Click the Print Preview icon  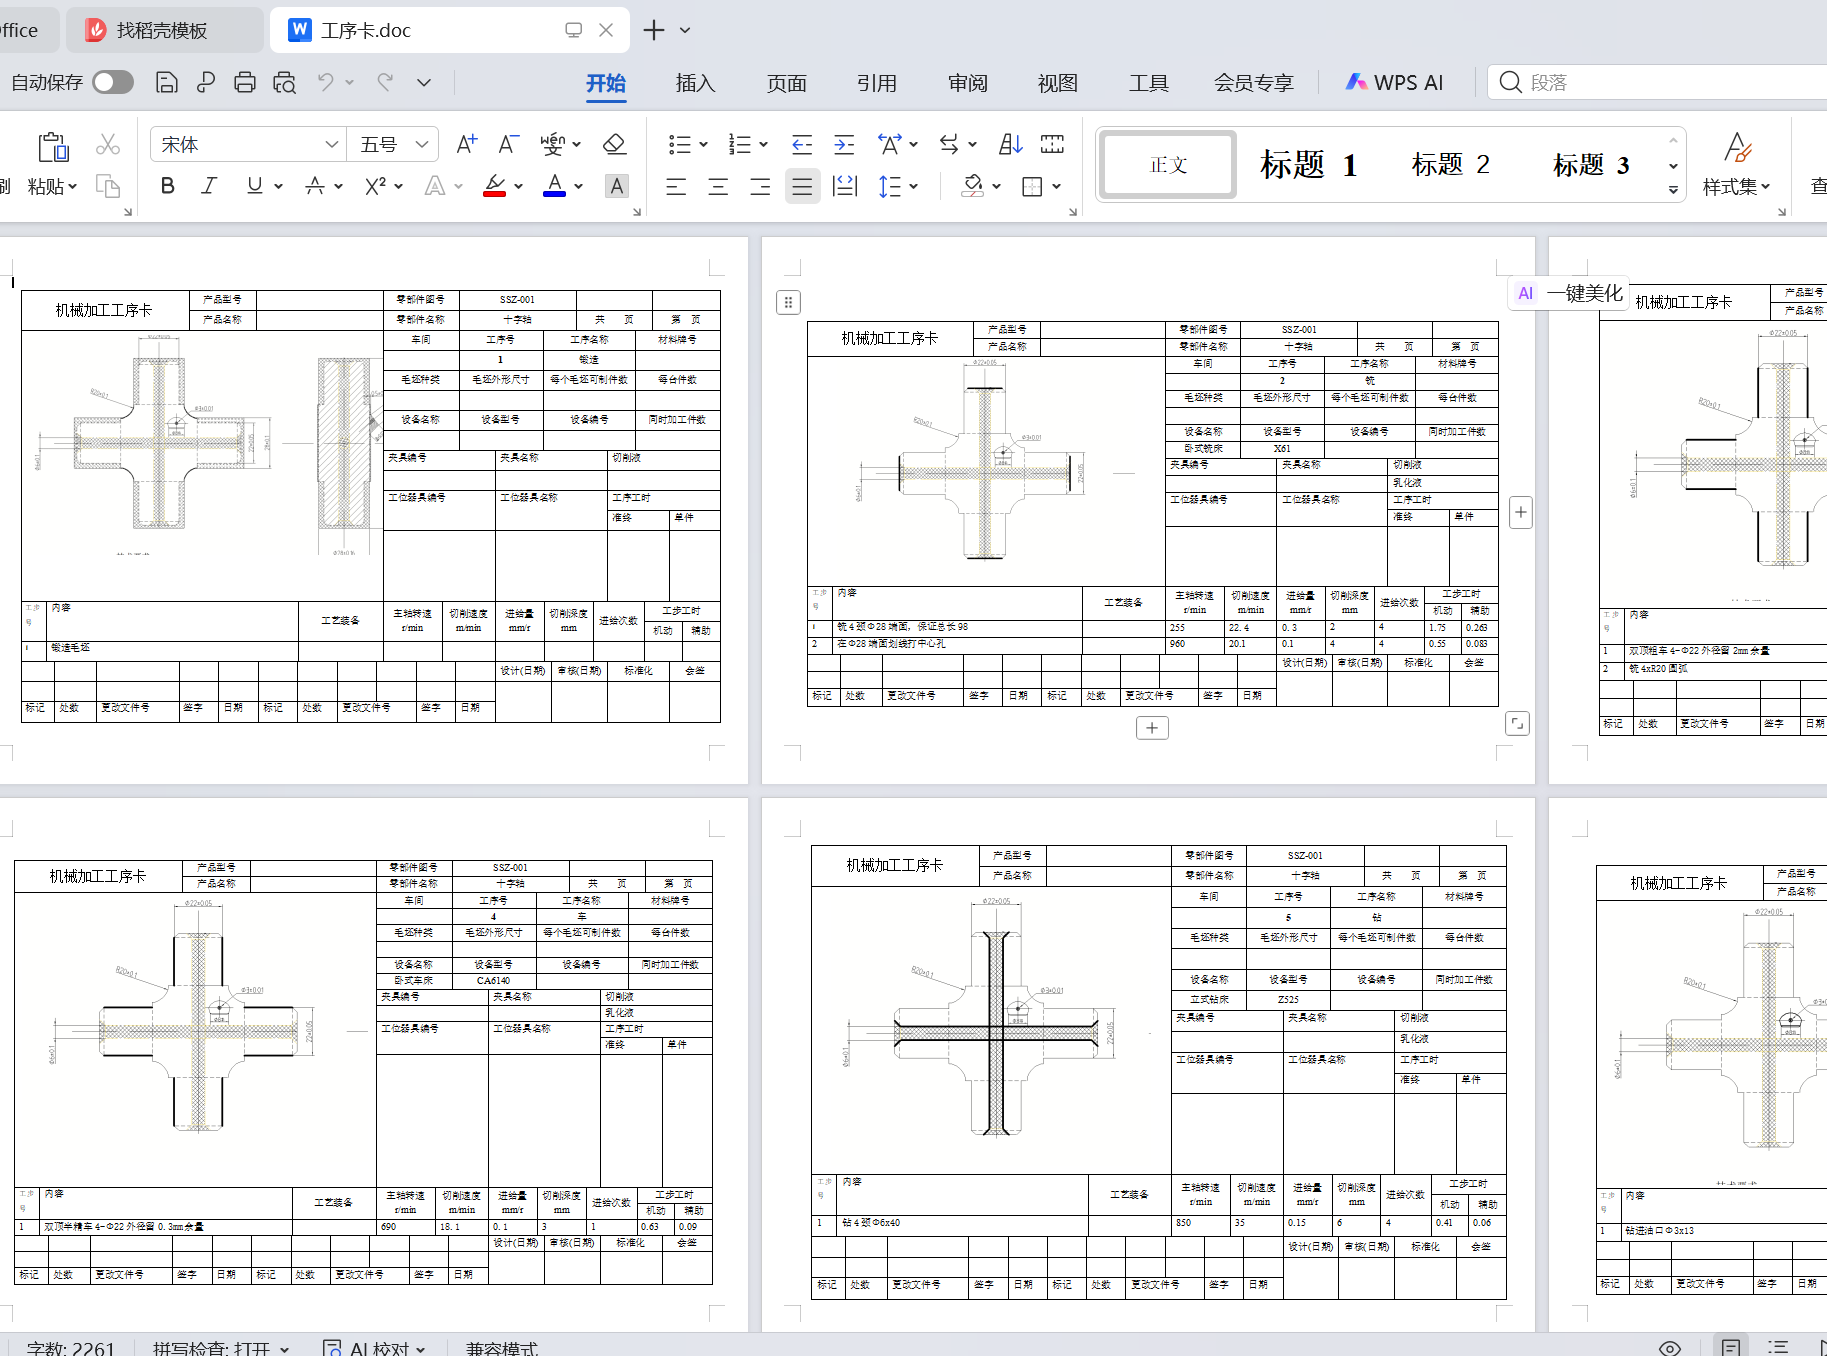[x=284, y=83]
